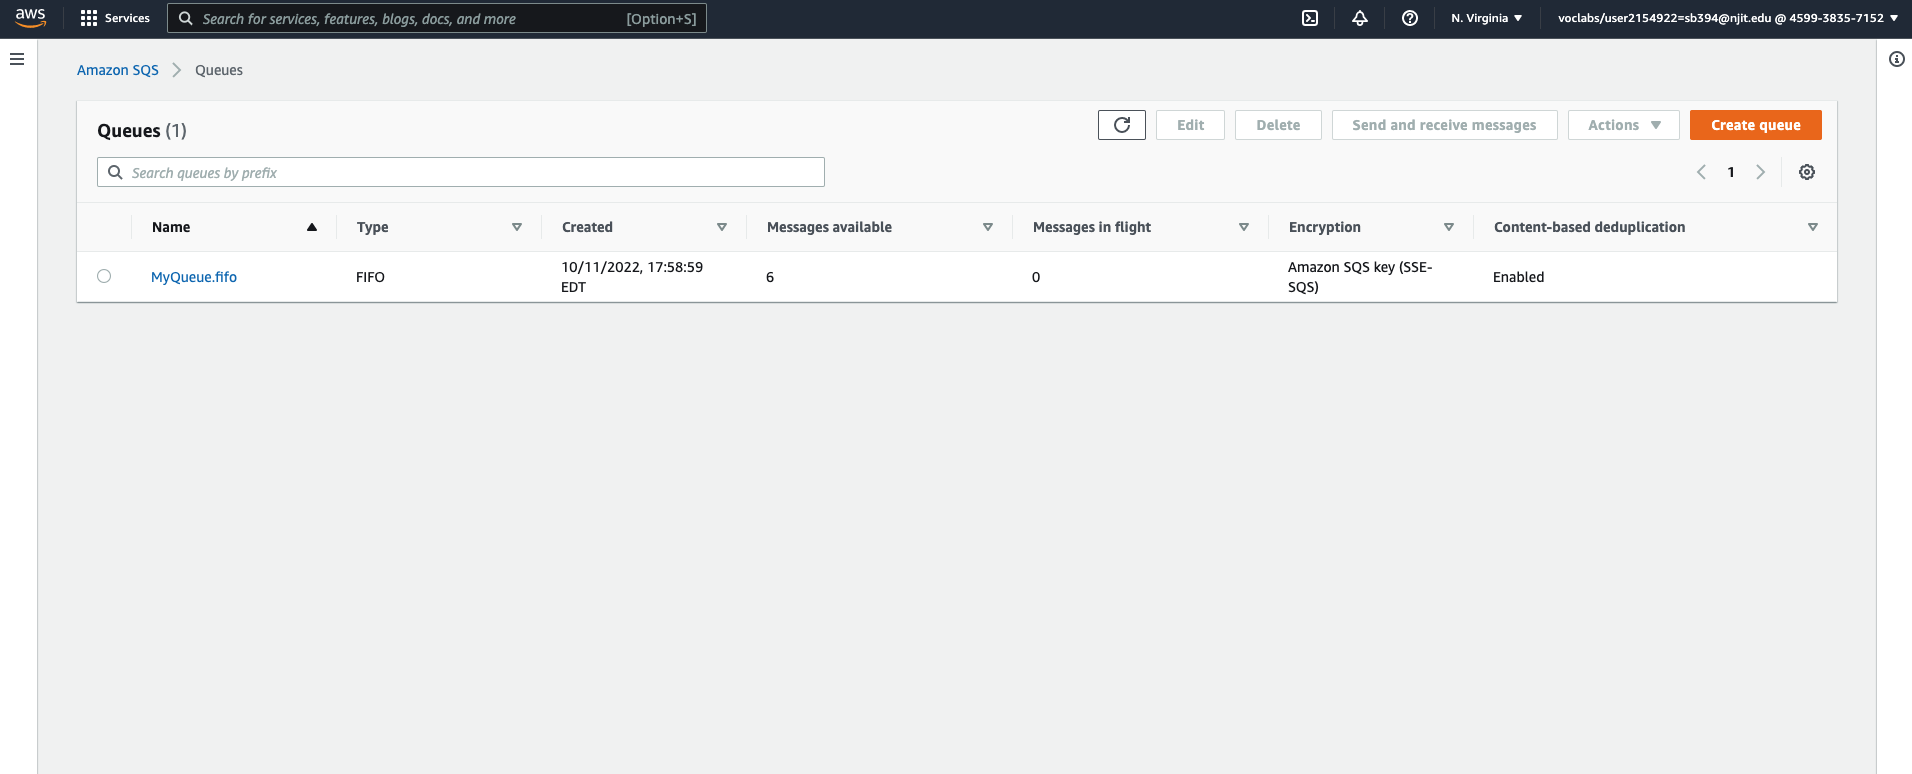Sort by Encryption column arrow

1449,227
